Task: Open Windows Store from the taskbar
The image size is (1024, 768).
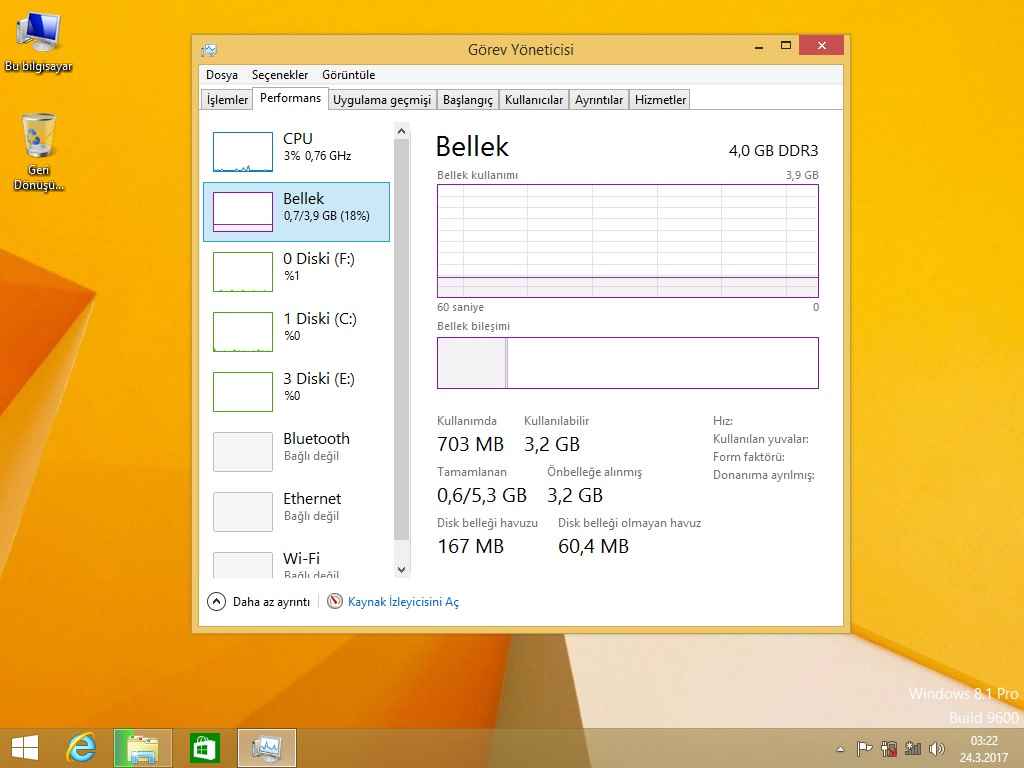Action: [205, 747]
